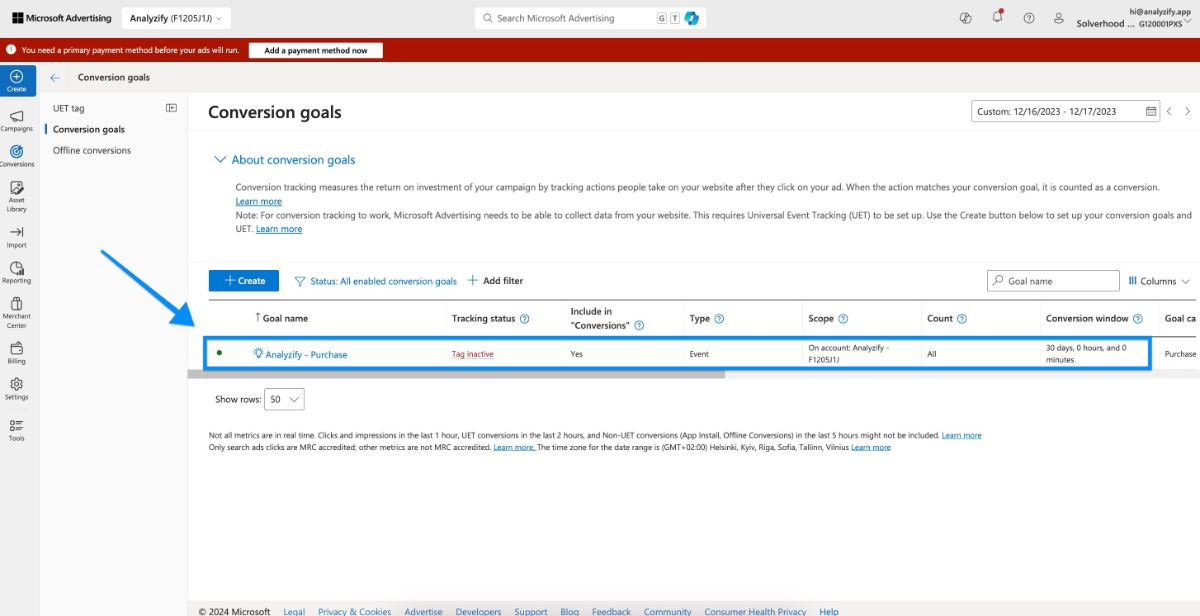The width and height of the screenshot is (1200, 616).
Task: Open the Asset Library
Action: (x=17, y=196)
